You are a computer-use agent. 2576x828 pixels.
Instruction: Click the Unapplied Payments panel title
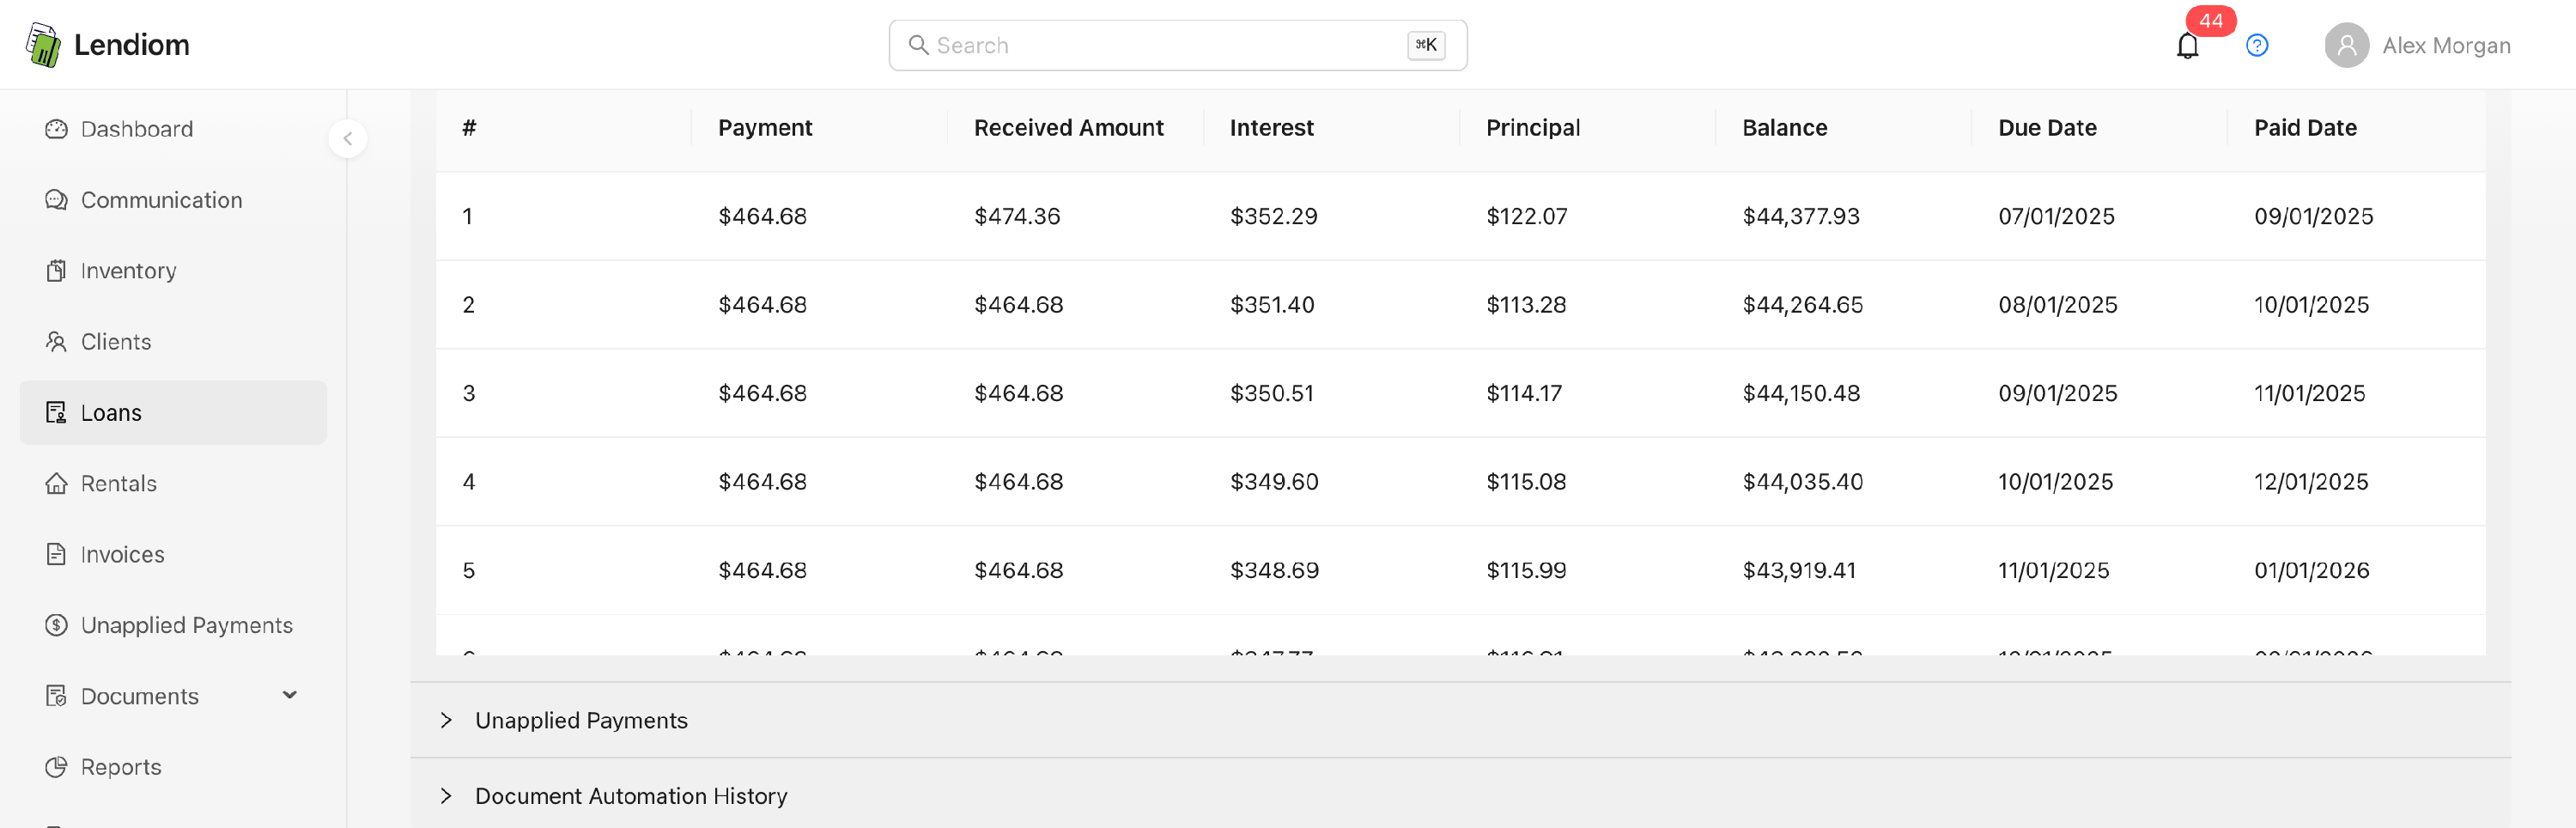pos(581,720)
